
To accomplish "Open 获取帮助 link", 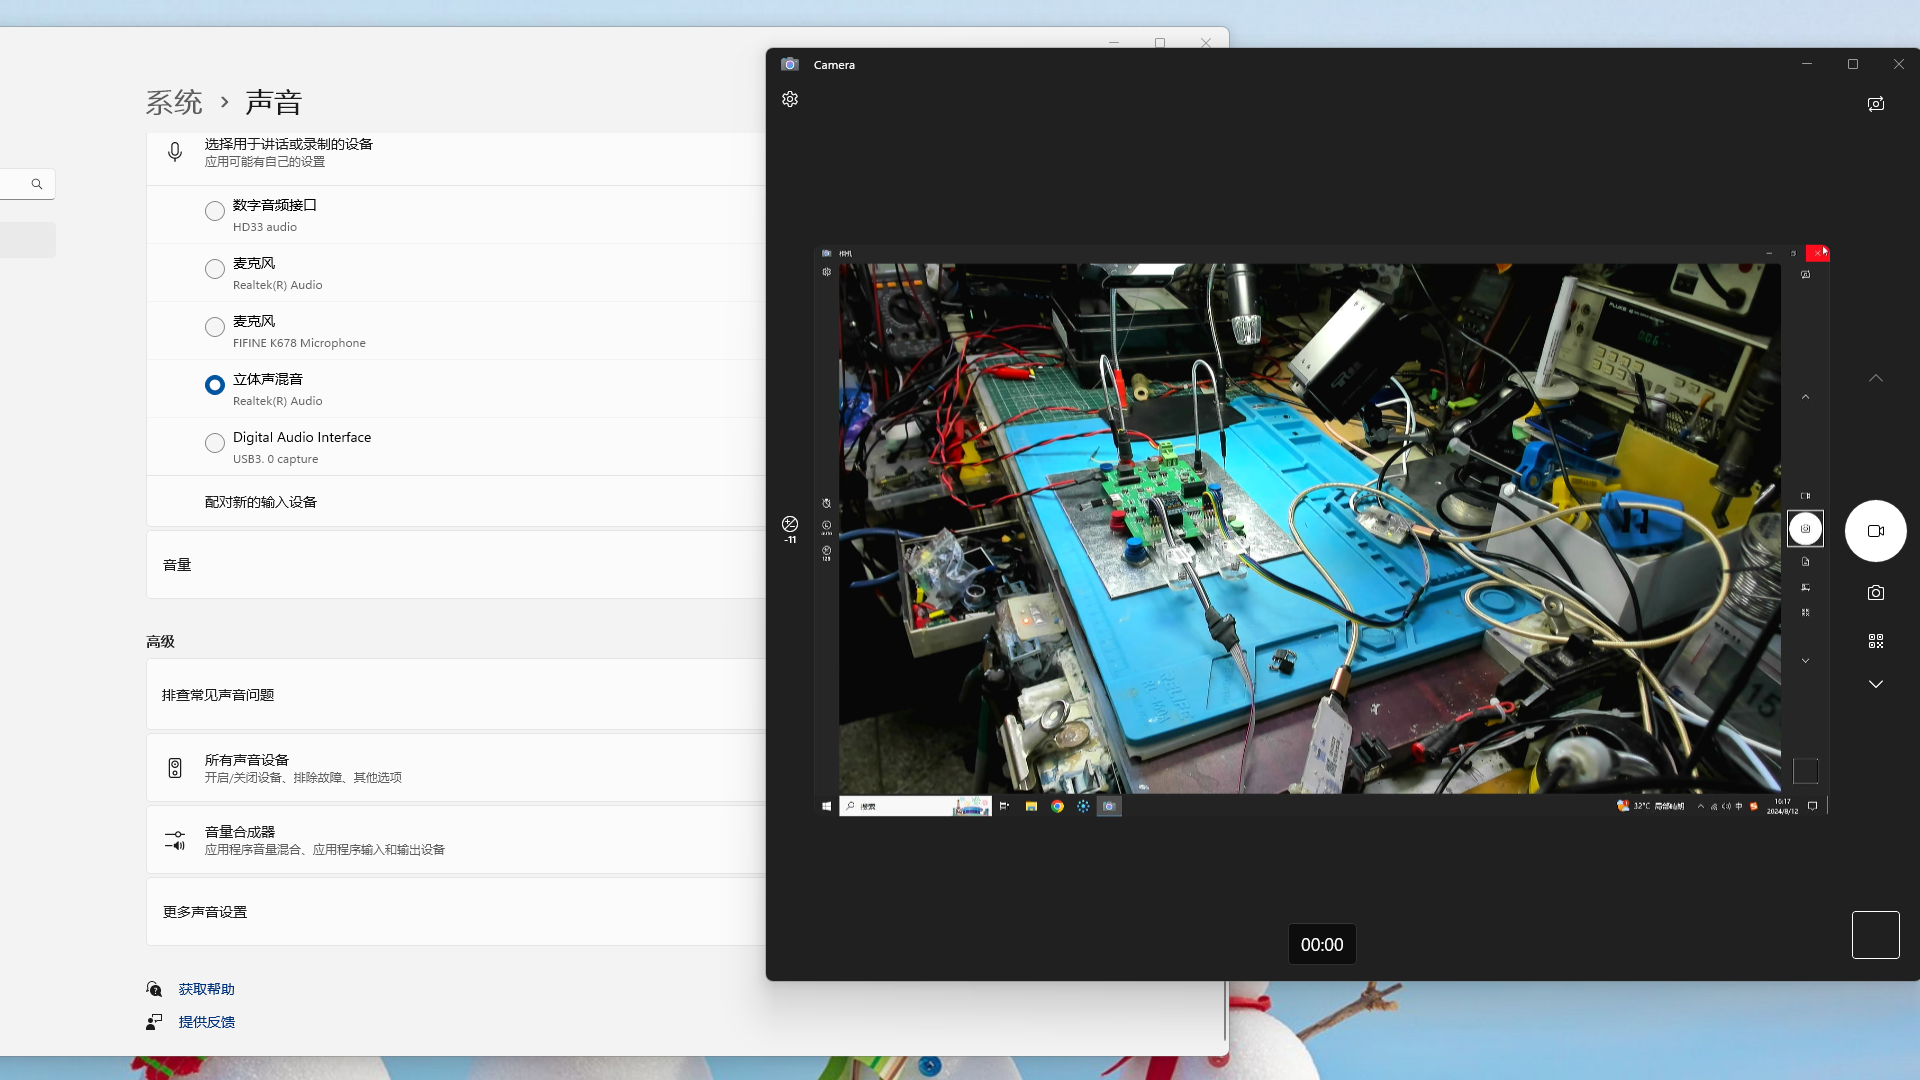I will coord(206,989).
